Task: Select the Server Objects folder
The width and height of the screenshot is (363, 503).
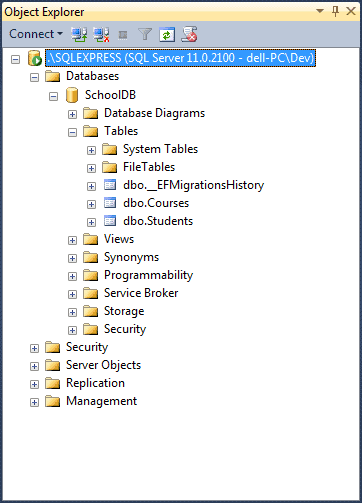Action: tap(103, 365)
